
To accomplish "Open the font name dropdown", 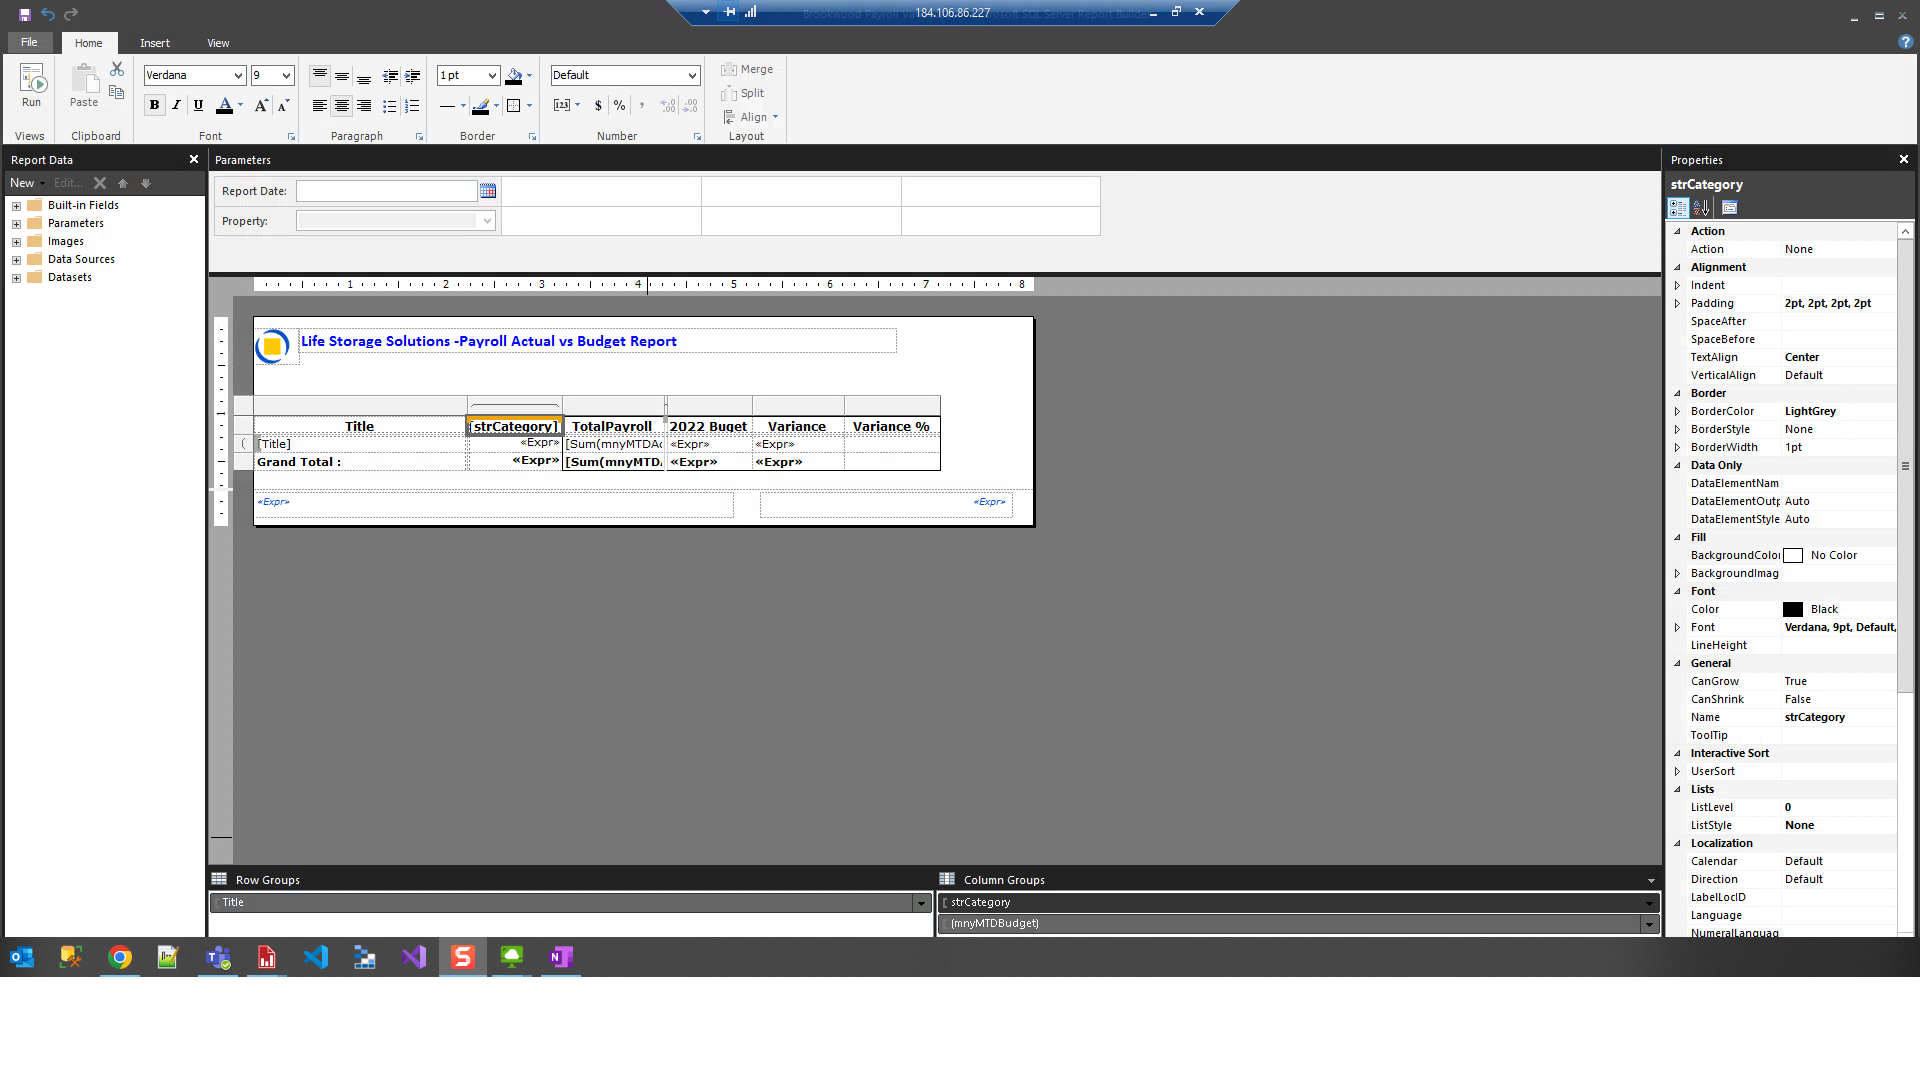I will point(236,75).
